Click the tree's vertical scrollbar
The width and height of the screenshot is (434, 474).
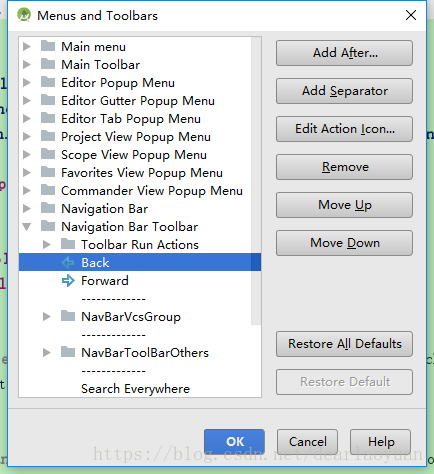click(x=256, y=180)
